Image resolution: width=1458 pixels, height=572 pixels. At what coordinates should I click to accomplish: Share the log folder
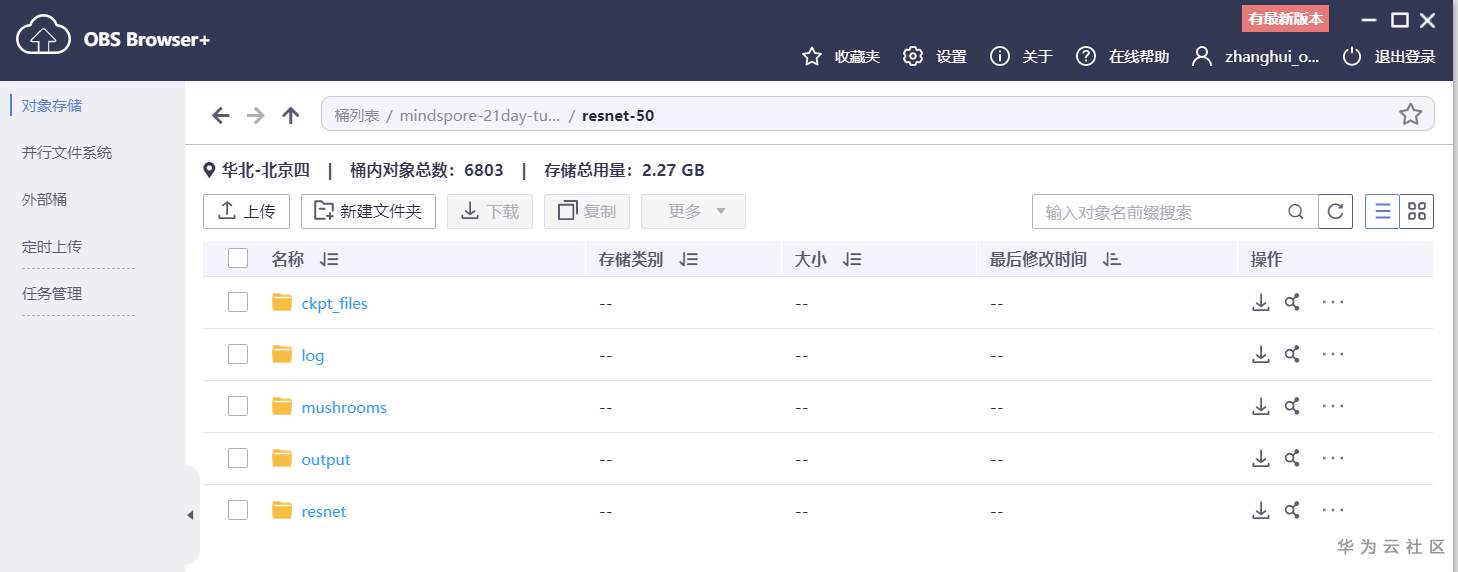click(1293, 354)
